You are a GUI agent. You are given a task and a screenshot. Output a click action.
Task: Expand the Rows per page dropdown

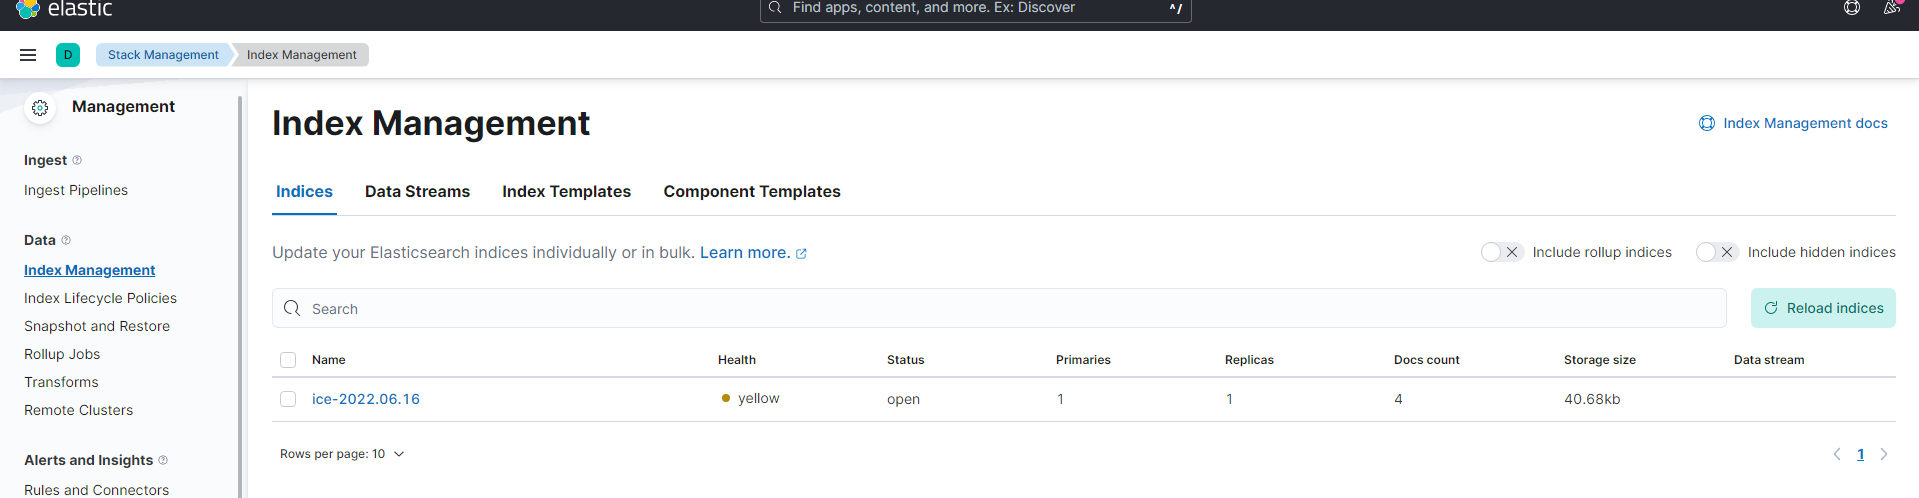coord(342,454)
